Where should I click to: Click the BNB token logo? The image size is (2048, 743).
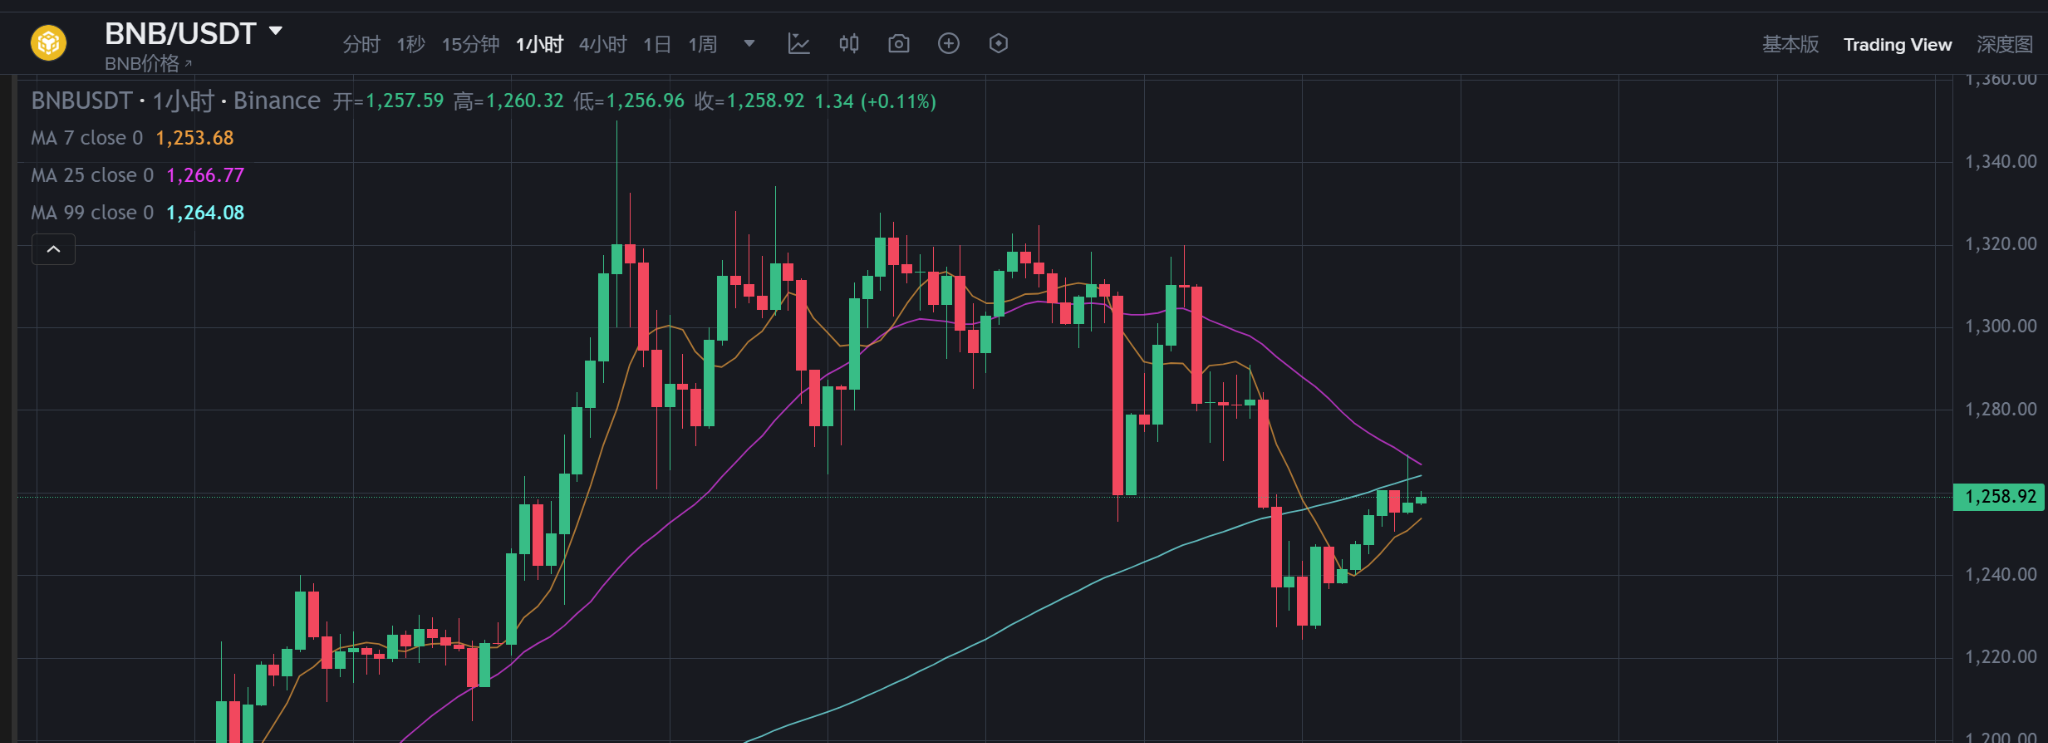coord(46,42)
